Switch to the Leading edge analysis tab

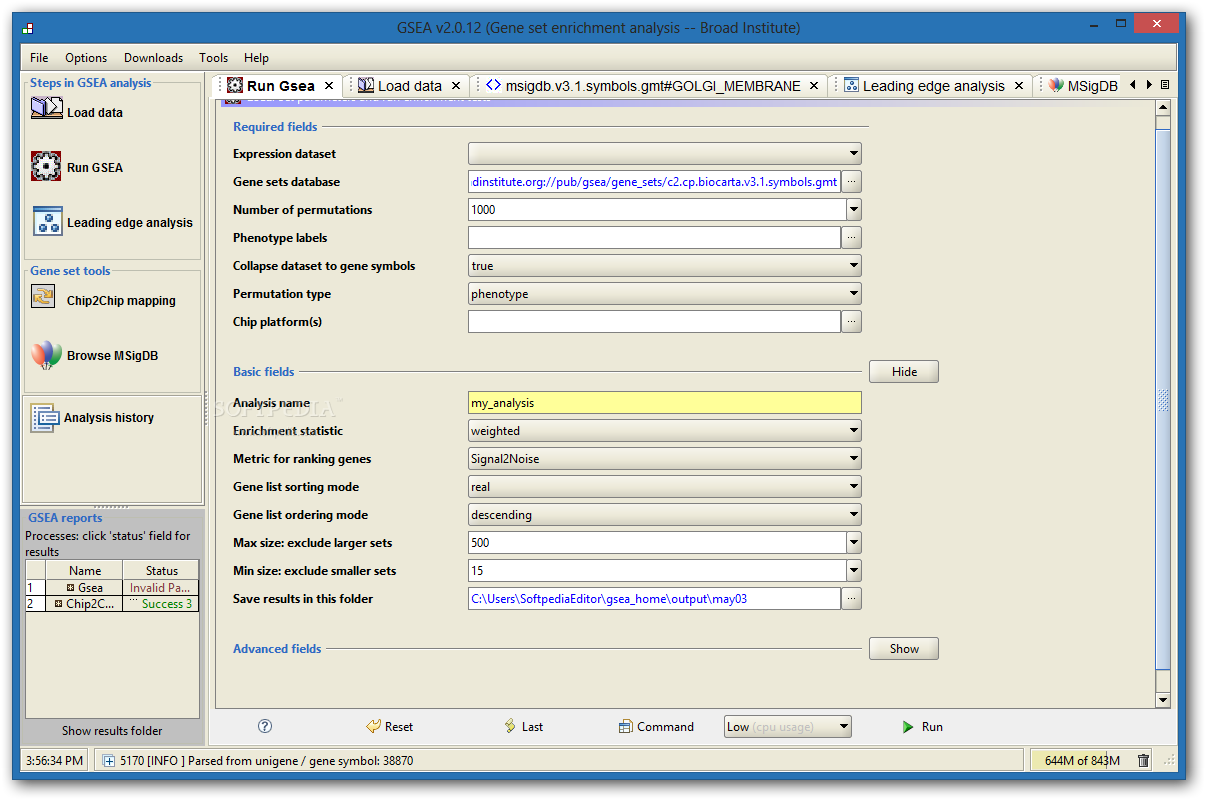pos(933,86)
